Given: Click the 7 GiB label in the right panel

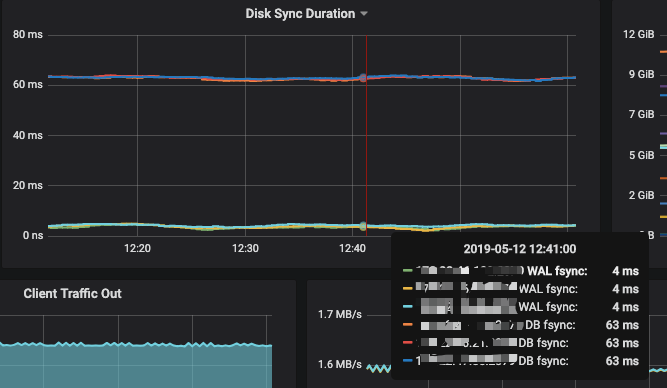Looking at the screenshot, I should (x=641, y=114).
